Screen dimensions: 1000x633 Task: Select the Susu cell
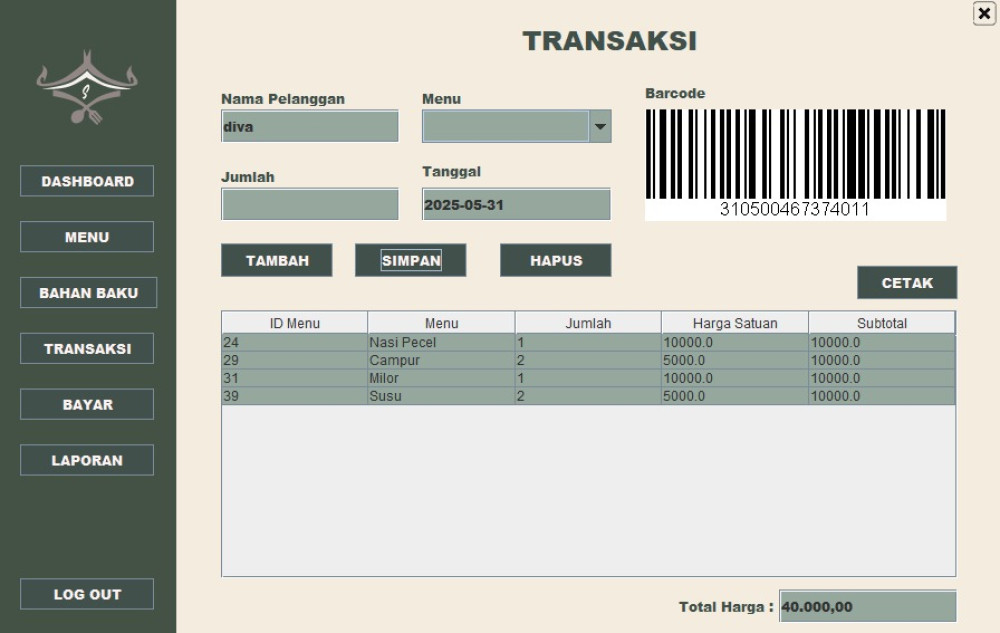coord(441,396)
